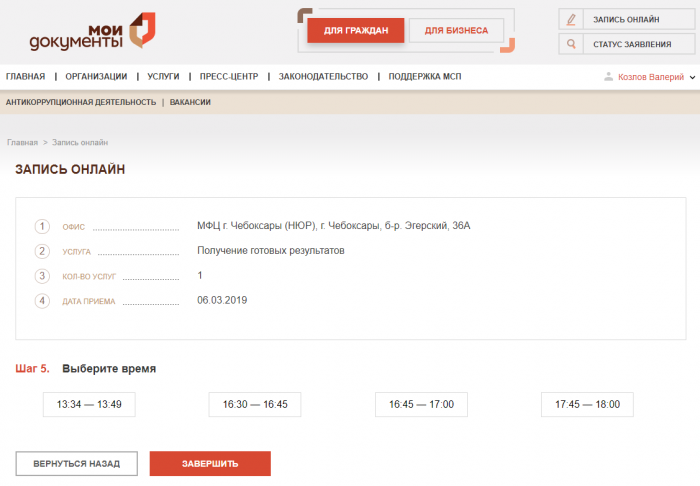The width and height of the screenshot is (700, 486).
Task: Open the Антикоррупционная деятельность link
Action: pos(81,102)
